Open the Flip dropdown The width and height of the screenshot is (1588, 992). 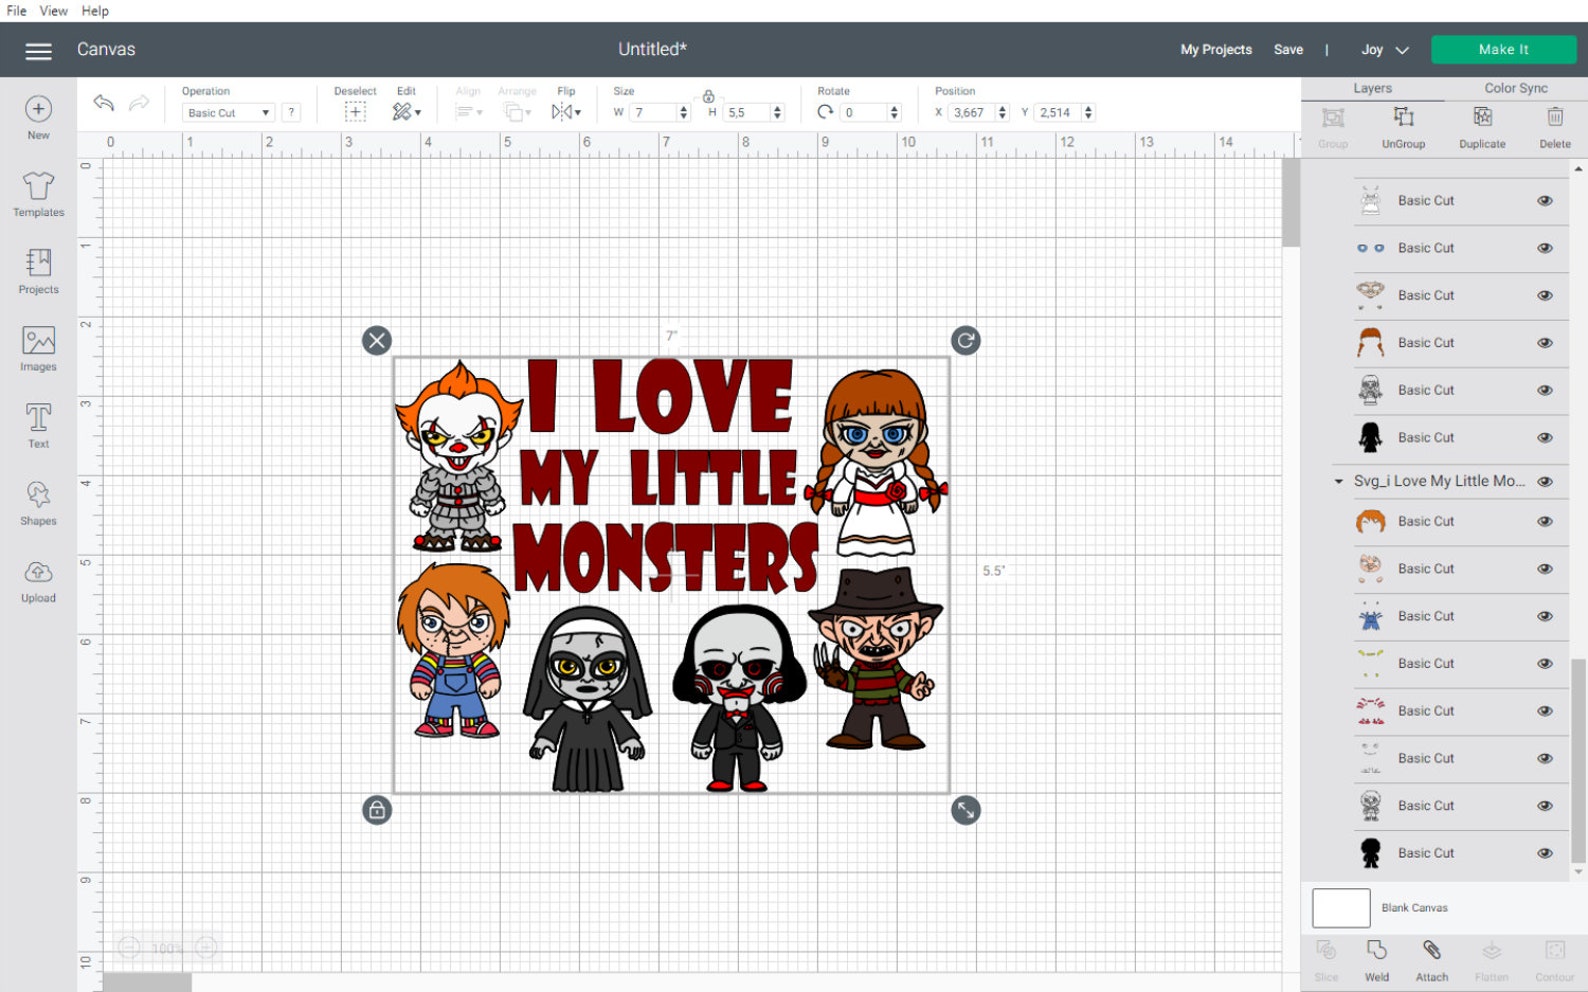tap(566, 112)
